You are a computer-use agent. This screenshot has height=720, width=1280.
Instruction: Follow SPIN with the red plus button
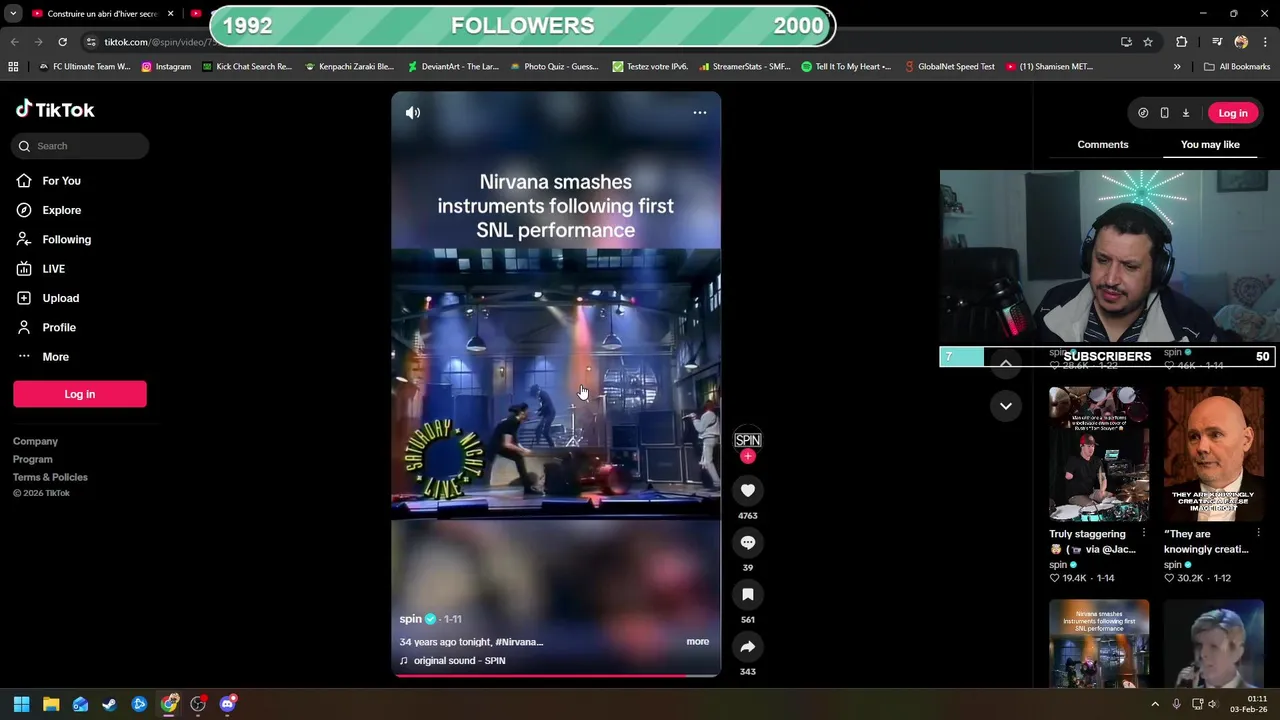pyautogui.click(x=748, y=456)
